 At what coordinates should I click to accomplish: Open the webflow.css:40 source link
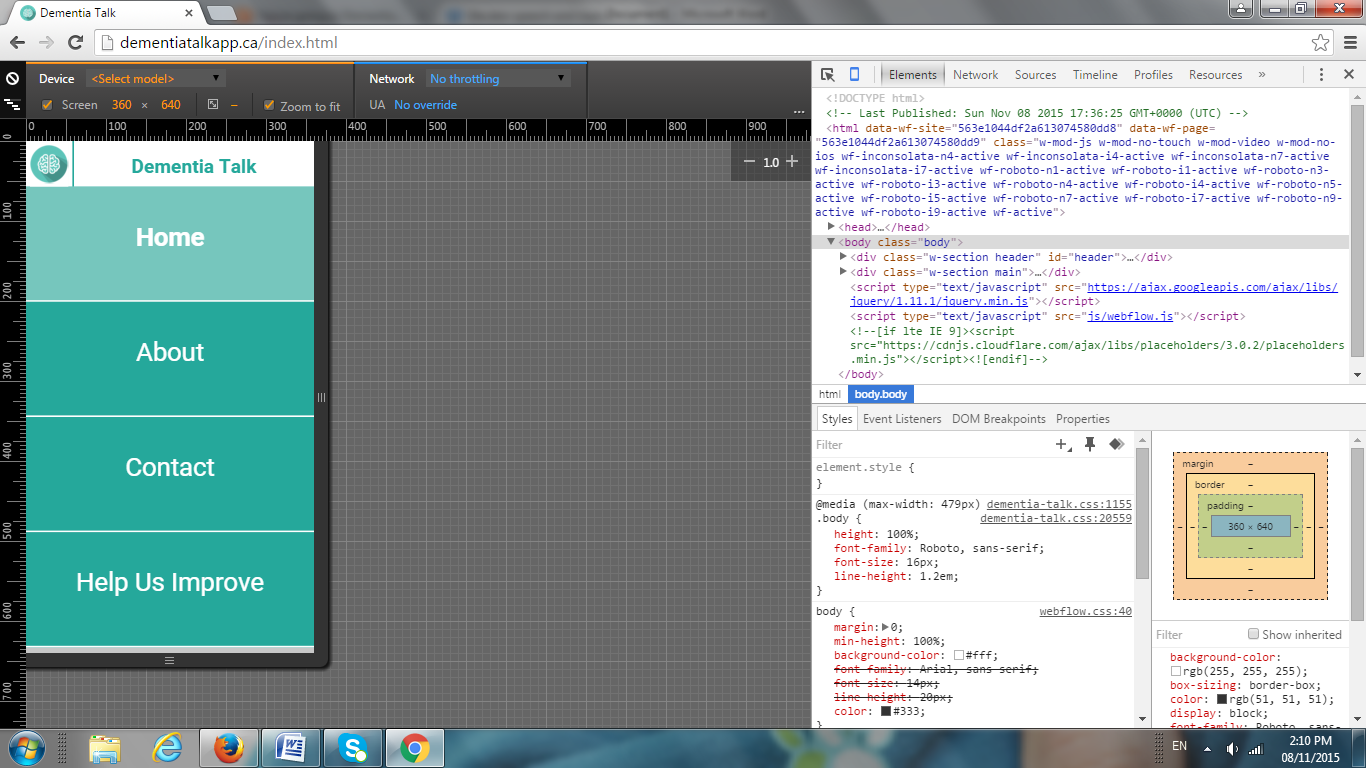pyautogui.click(x=1085, y=612)
